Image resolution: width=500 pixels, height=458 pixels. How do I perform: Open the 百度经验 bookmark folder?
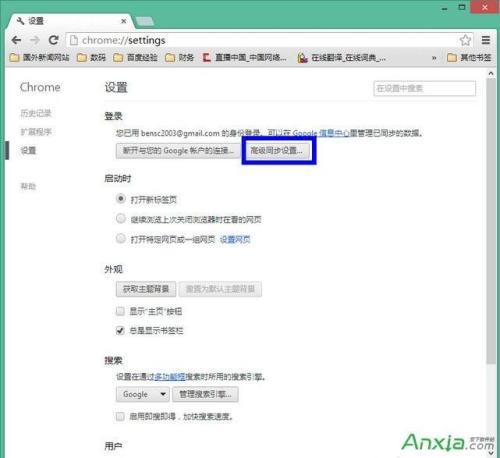point(135,58)
